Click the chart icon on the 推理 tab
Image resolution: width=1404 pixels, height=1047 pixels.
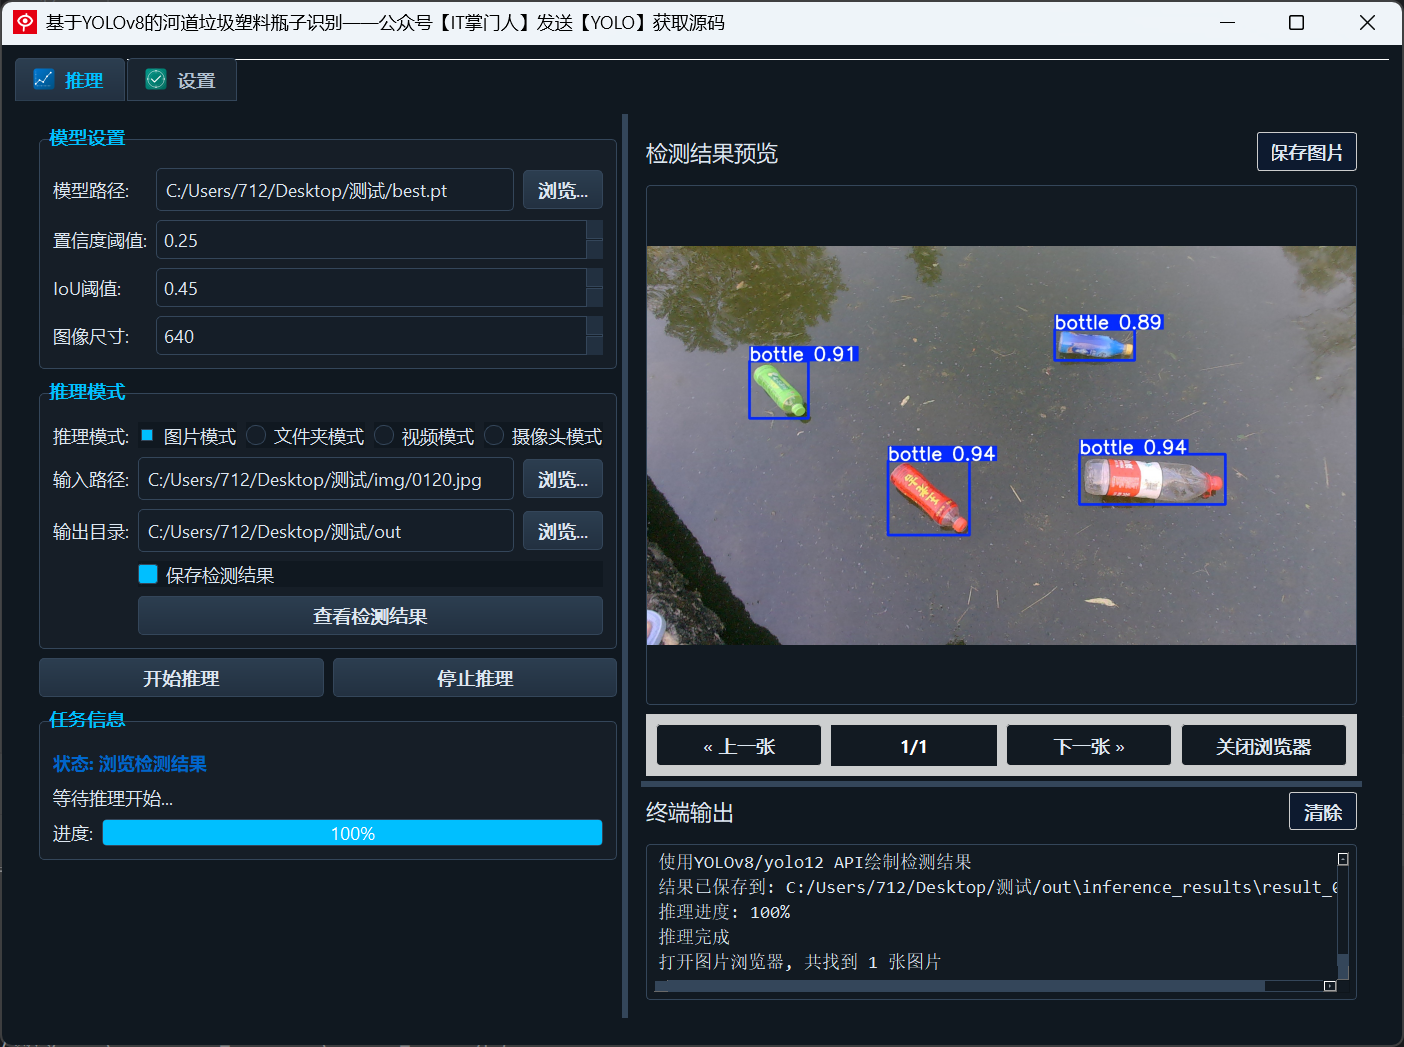[43, 79]
